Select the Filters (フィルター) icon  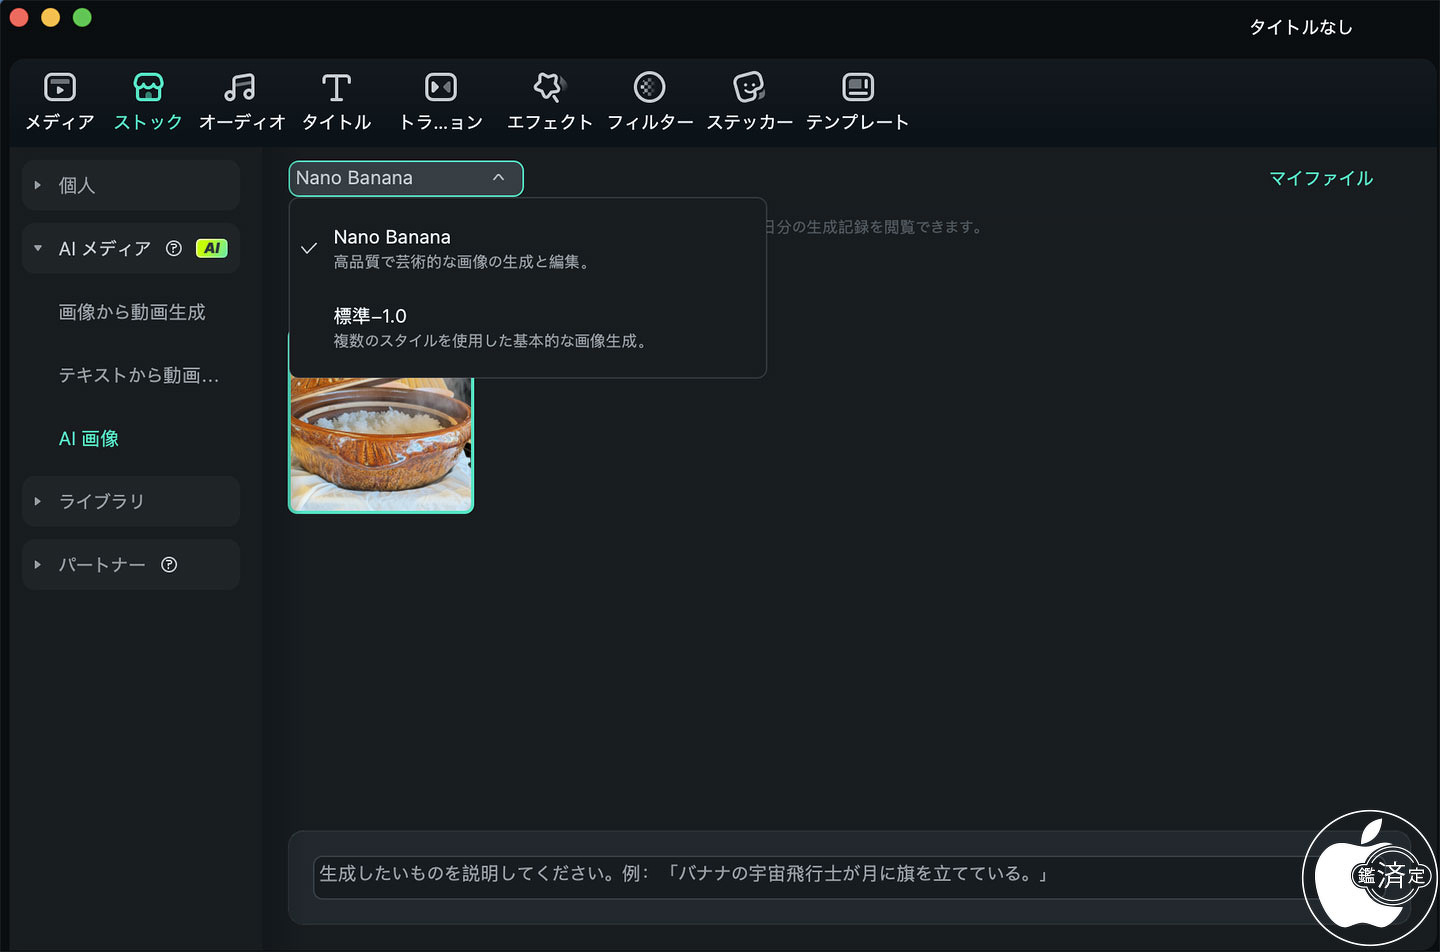point(649,88)
